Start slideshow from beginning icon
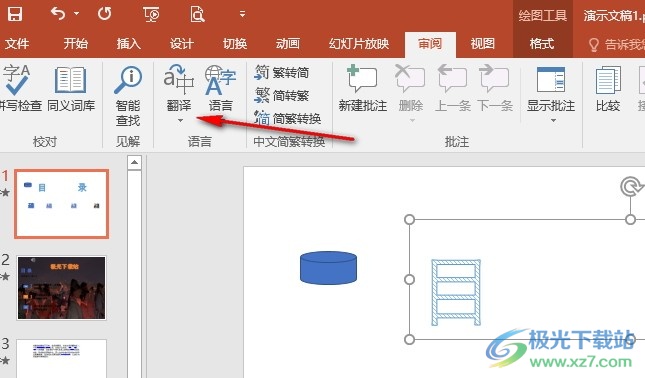Viewport: 645px width, 378px height. (x=151, y=14)
